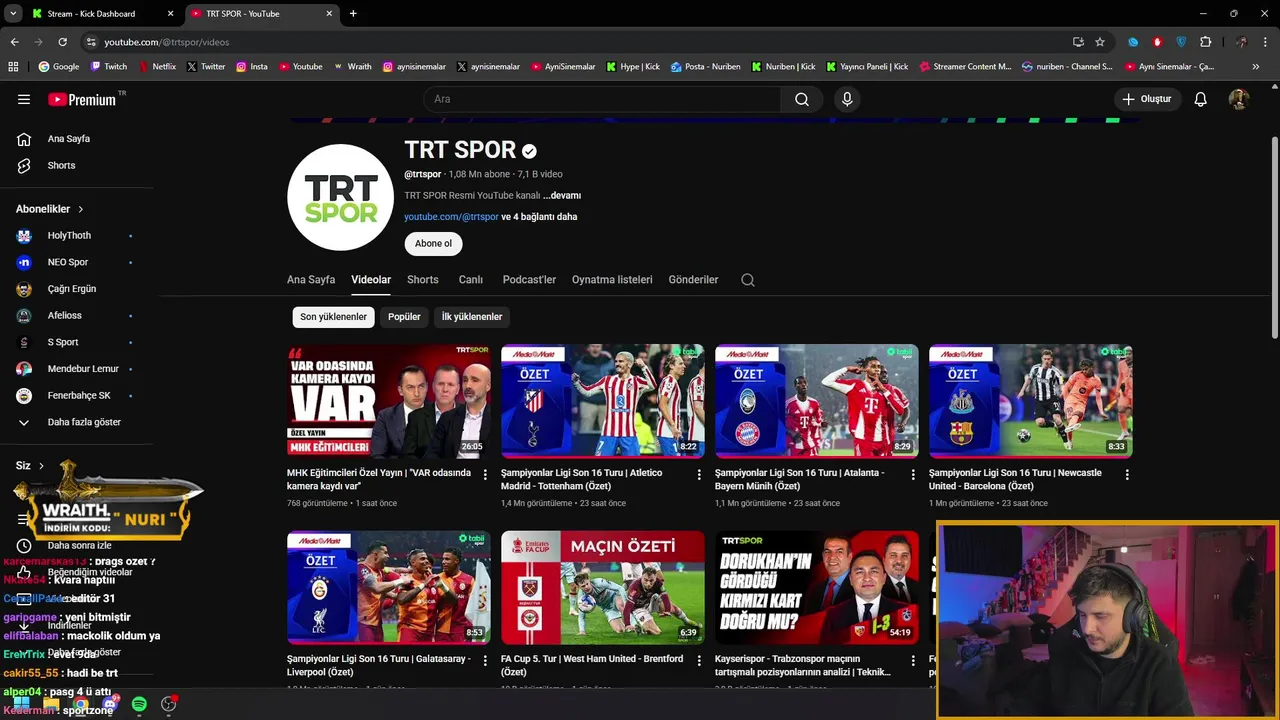
Task: Open options for Atletico Madrid - Tottenham video
Action: tap(699, 475)
